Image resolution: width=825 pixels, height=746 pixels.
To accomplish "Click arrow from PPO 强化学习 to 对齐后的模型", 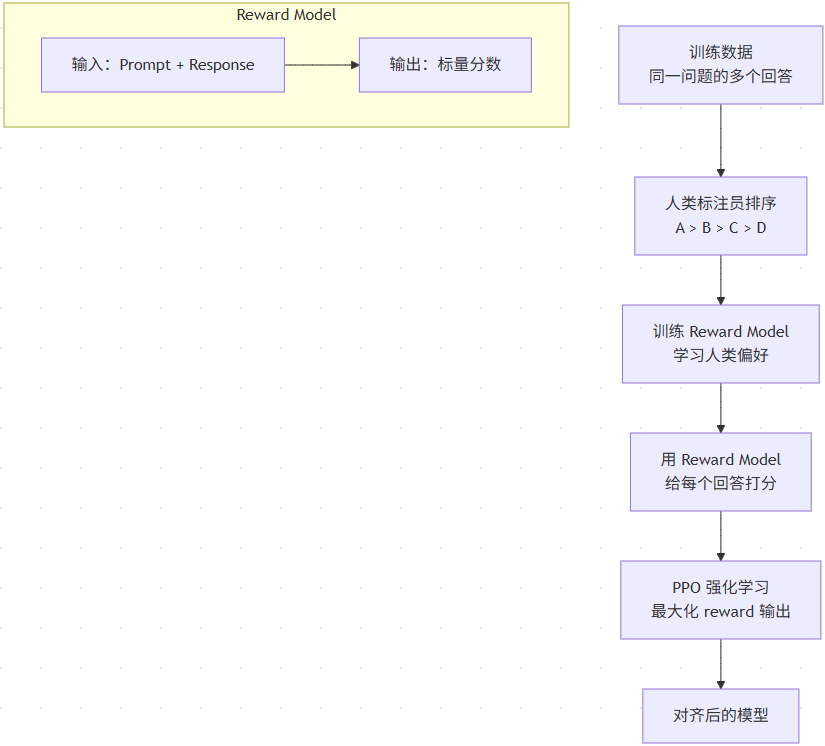I will coord(720,664).
